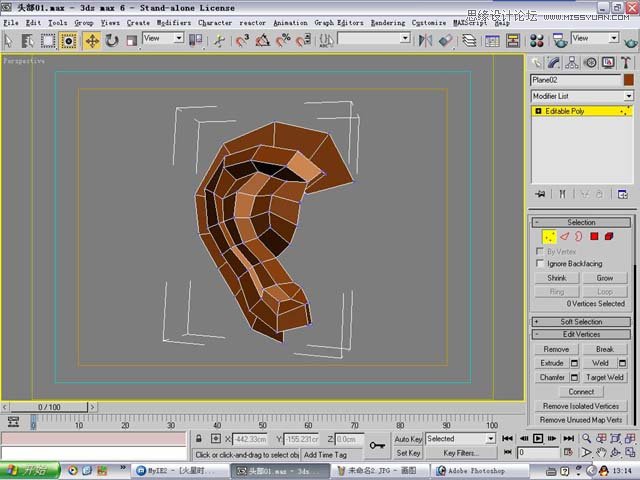Click the 0 / 100 time slider
This screenshot has height=480, width=640.
[x=49, y=407]
